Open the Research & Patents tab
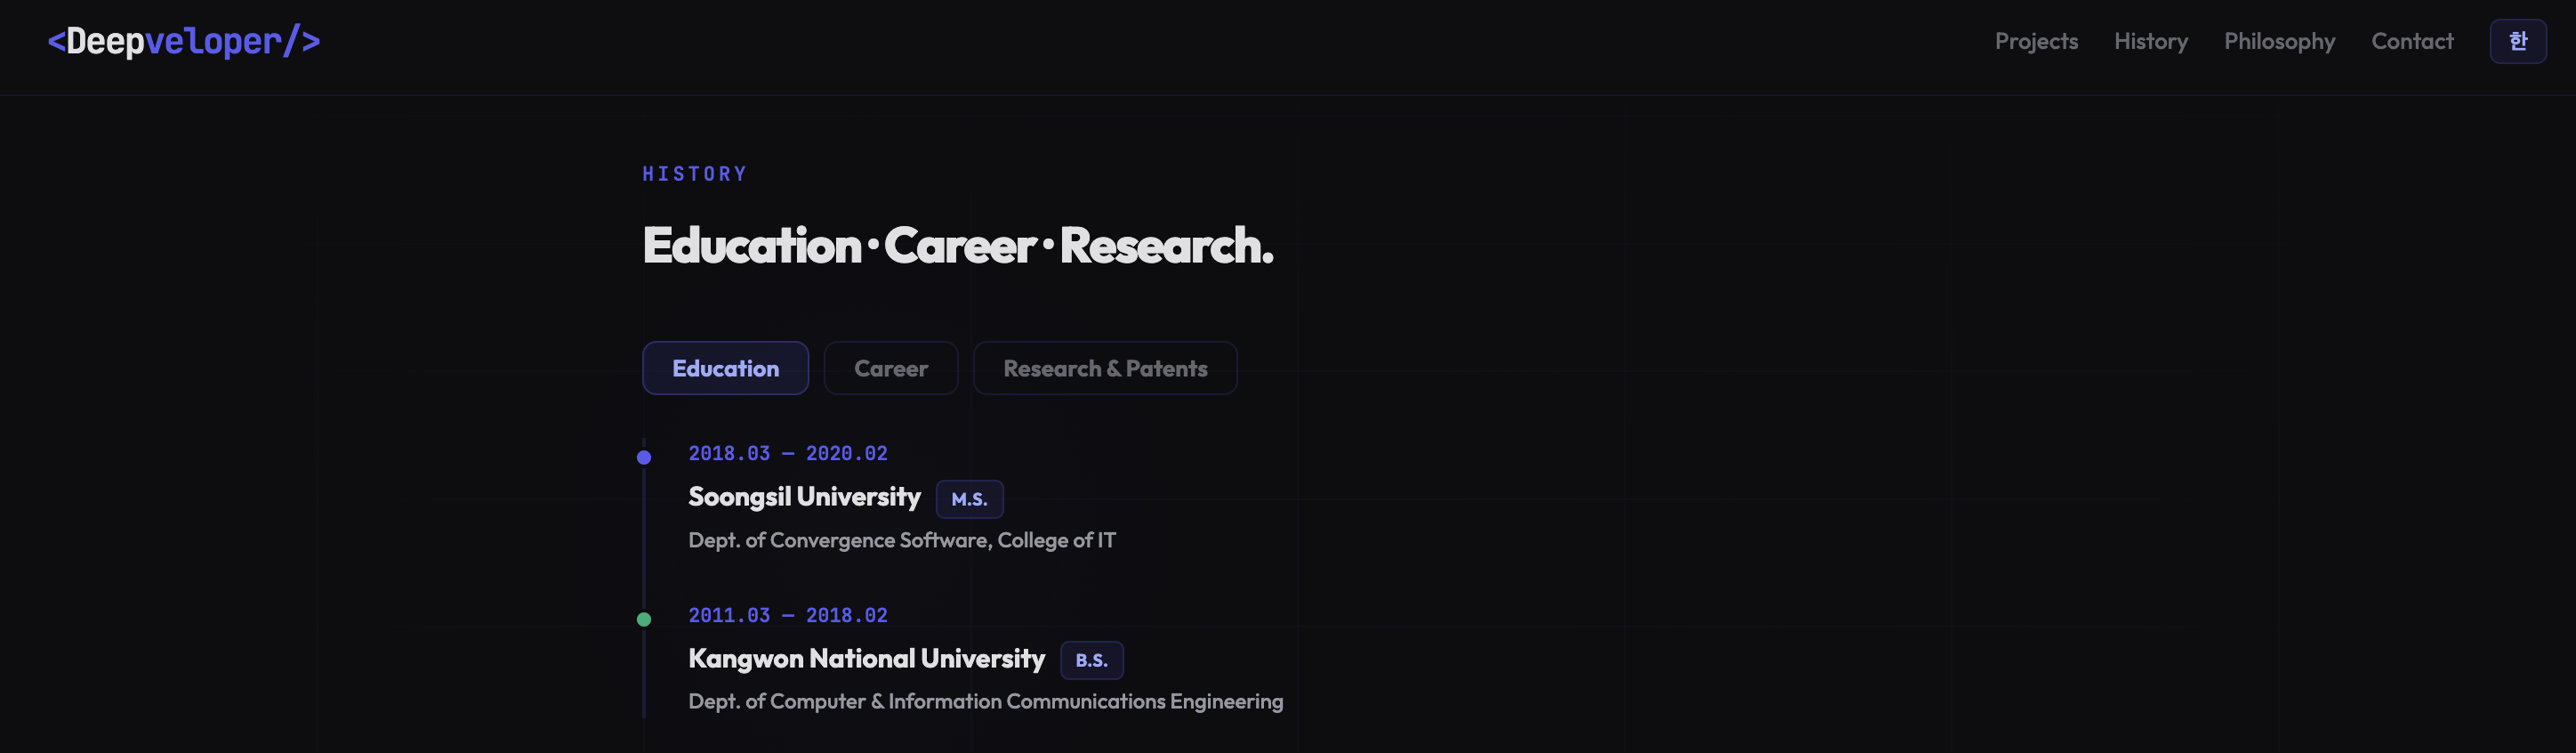The image size is (2576, 753). click(1104, 368)
